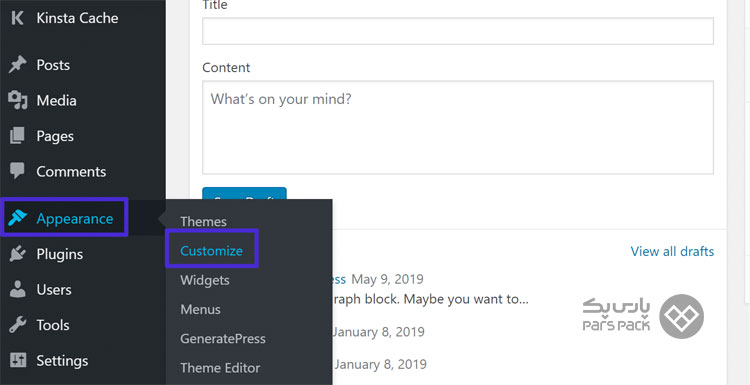Select Menus in the Appearance submenu

pyautogui.click(x=200, y=309)
